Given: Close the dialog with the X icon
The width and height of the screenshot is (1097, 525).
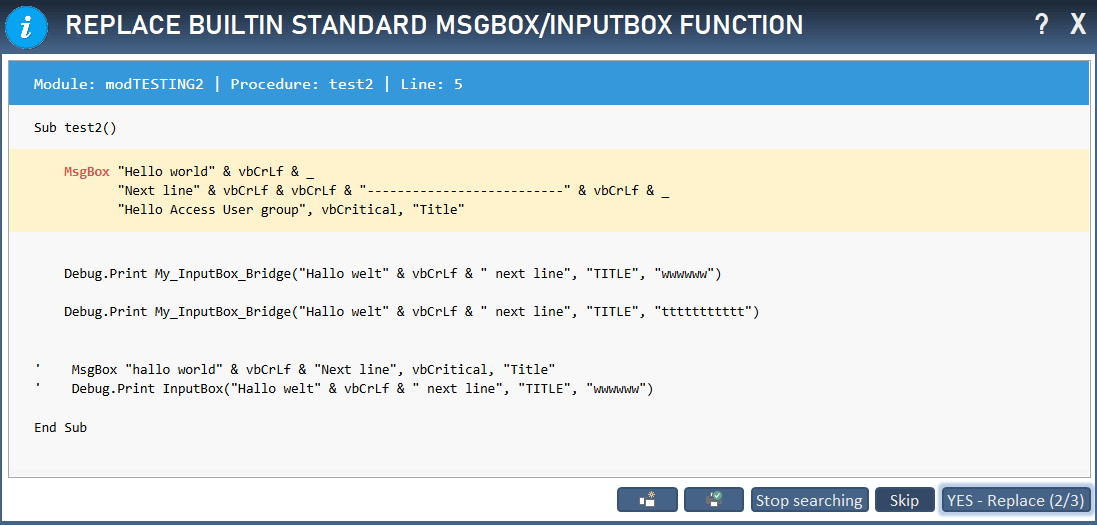Looking at the screenshot, I should click(1077, 25).
